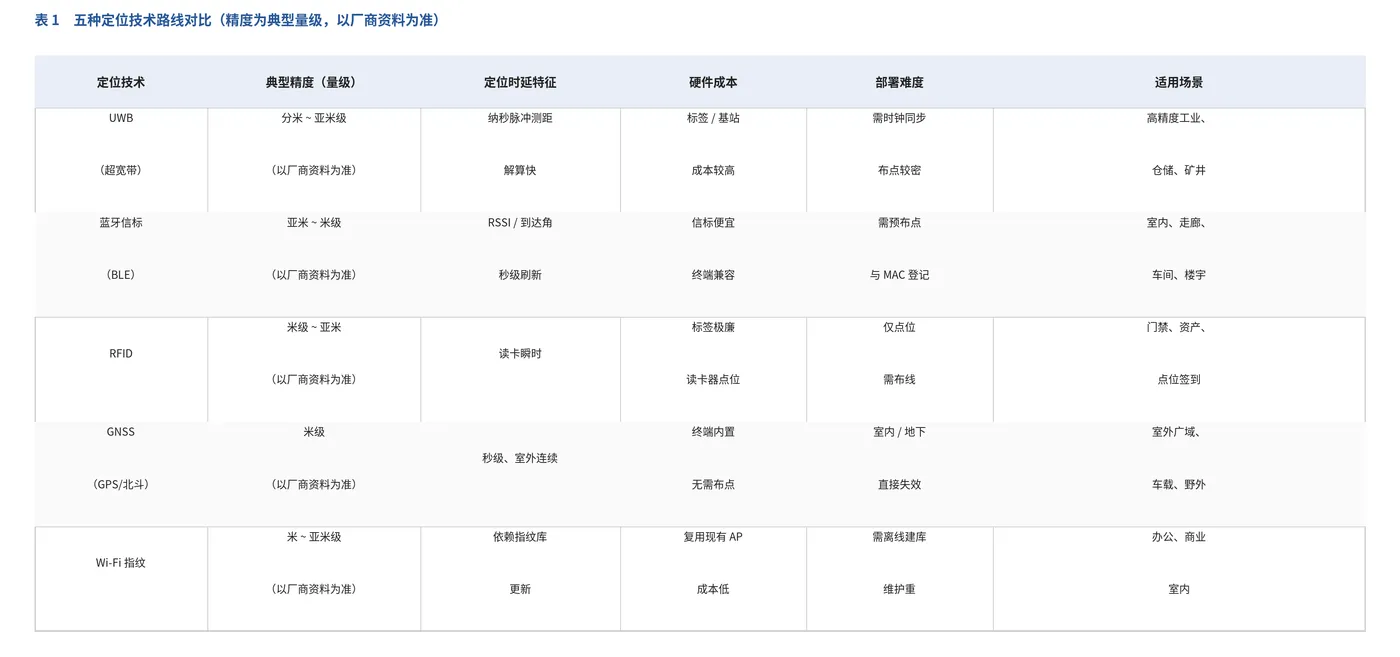Click the 读卡瞬时 text

pyautogui.click(x=520, y=354)
